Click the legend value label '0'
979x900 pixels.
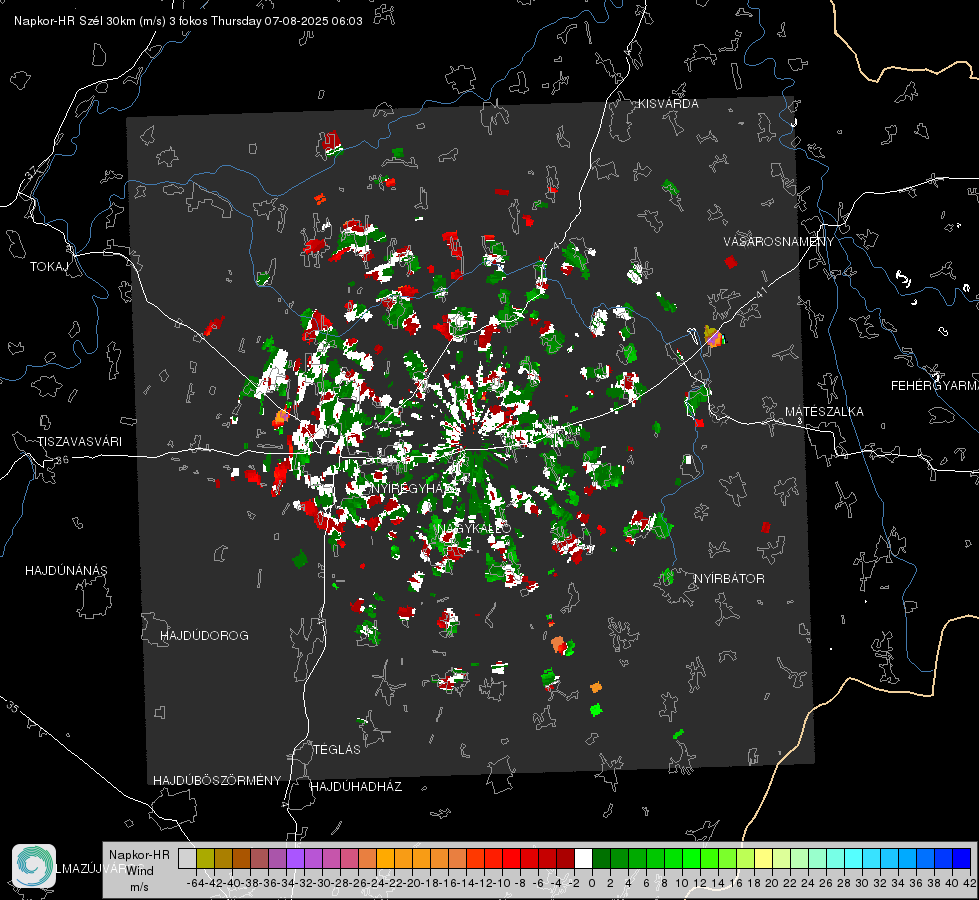point(592,883)
